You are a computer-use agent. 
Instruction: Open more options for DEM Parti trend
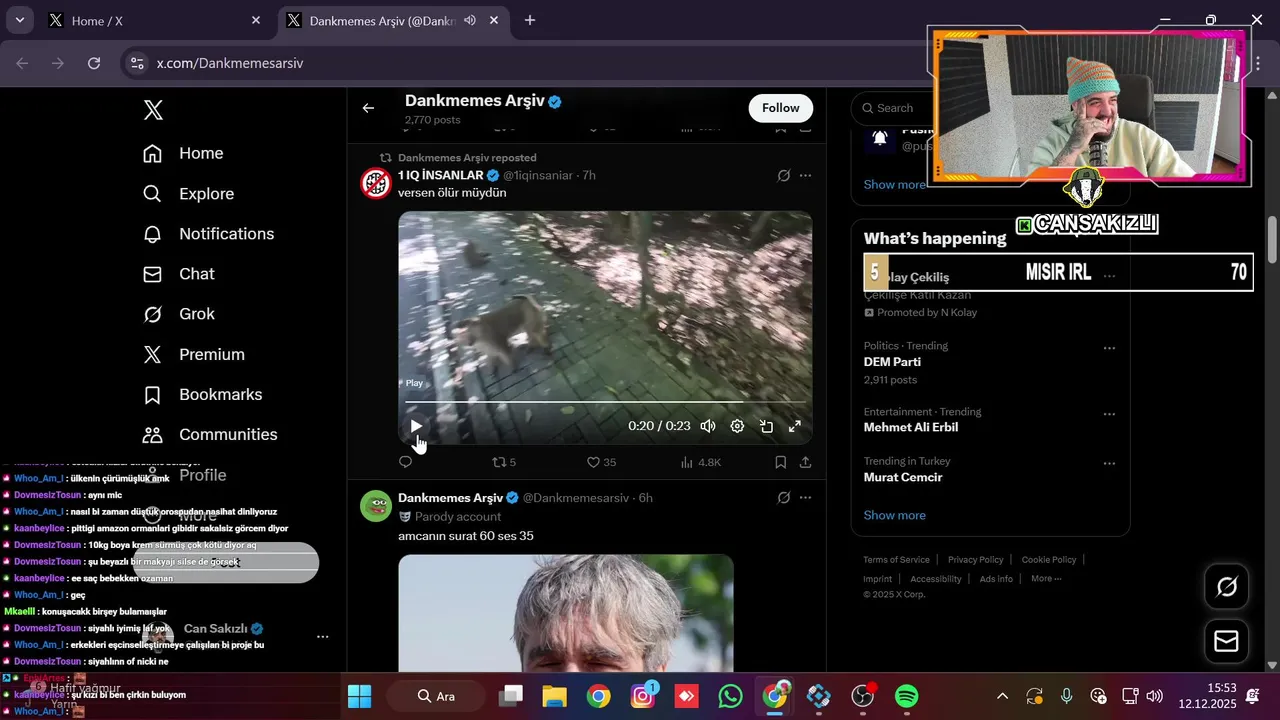tap(1109, 348)
